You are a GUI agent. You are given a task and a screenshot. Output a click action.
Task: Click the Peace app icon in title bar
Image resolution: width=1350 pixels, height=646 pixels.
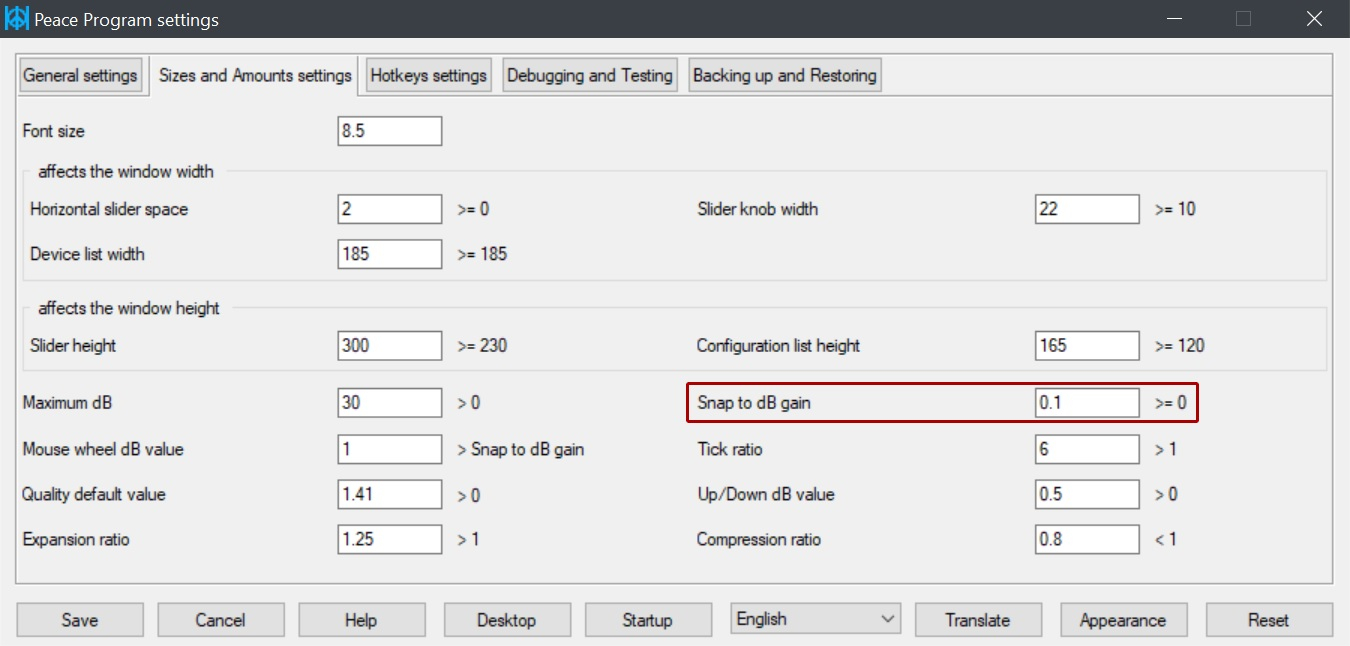[17, 18]
